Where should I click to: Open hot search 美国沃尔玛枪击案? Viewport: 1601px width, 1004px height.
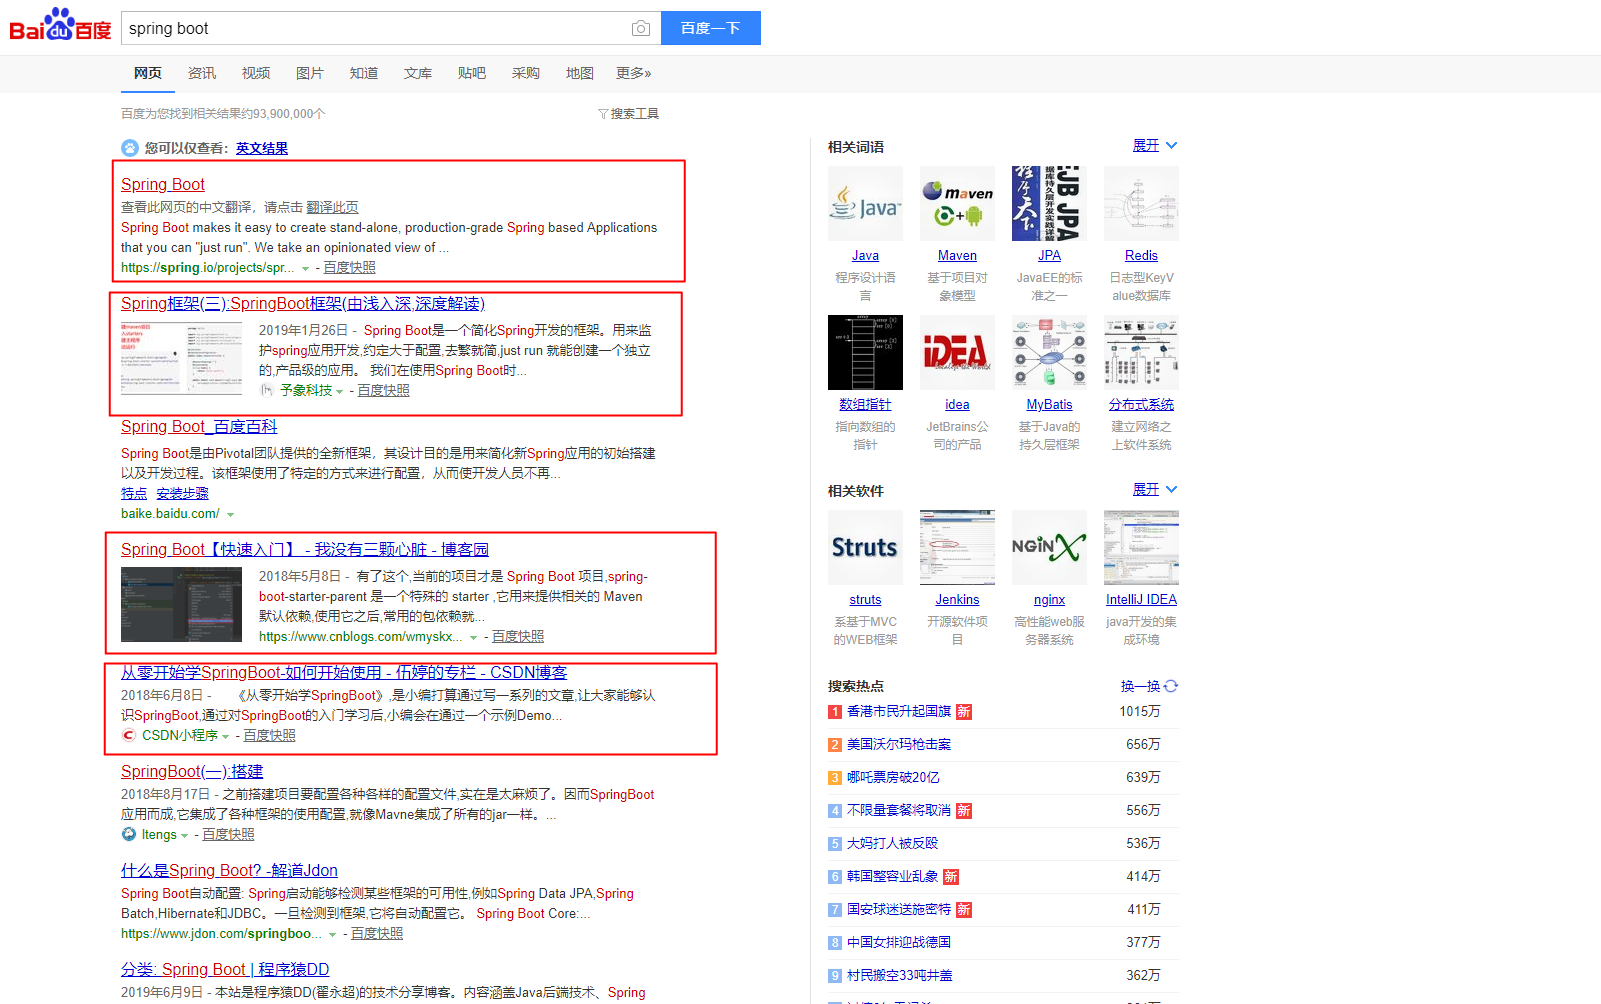tap(899, 744)
